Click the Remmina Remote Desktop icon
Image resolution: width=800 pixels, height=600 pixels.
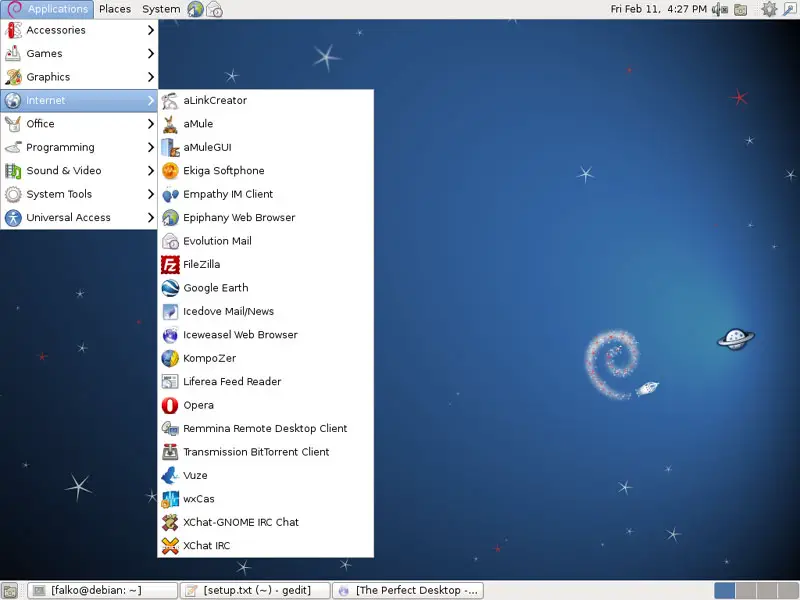pyautogui.click(x=170, y=429)
